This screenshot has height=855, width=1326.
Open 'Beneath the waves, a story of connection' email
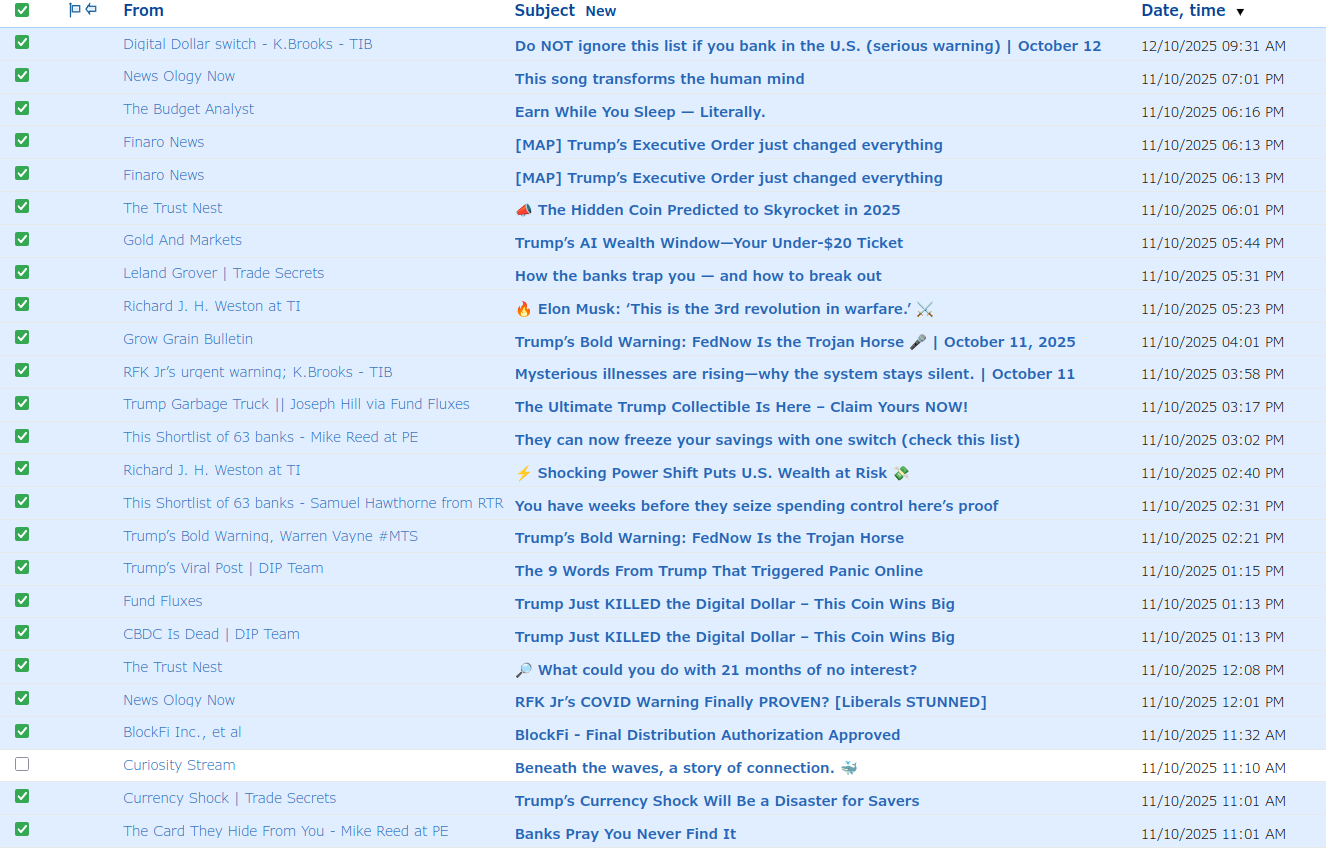(x=674, y=768)
